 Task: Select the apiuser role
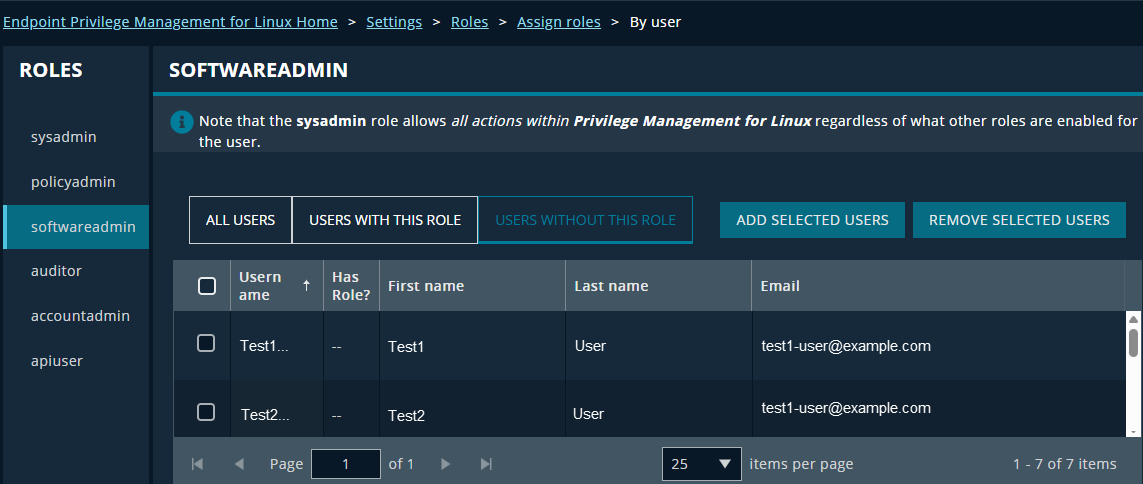point(77,361)
